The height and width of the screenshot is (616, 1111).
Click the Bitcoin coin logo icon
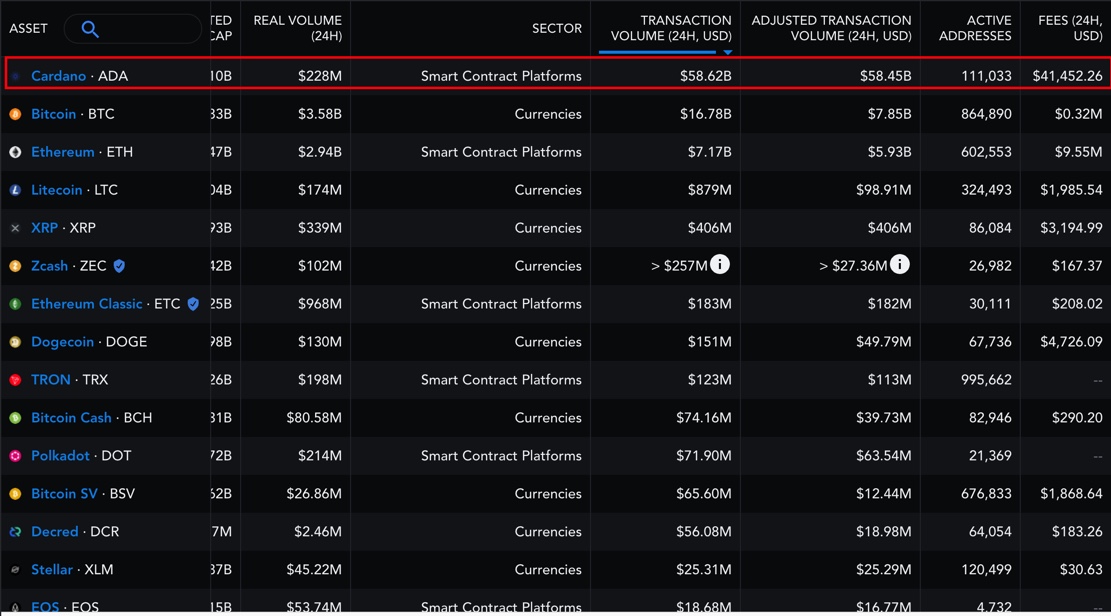(15, 114)
